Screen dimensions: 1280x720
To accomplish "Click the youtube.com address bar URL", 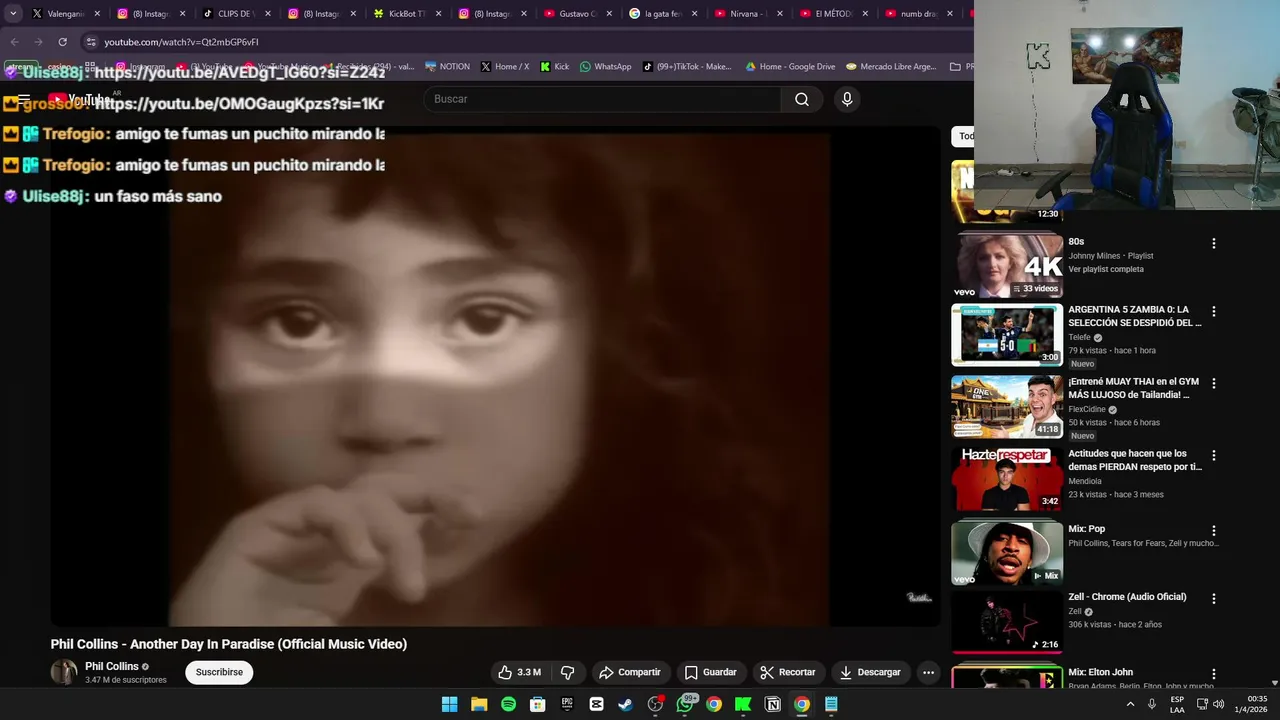I will pyautogui.click(x=181, y=42).
